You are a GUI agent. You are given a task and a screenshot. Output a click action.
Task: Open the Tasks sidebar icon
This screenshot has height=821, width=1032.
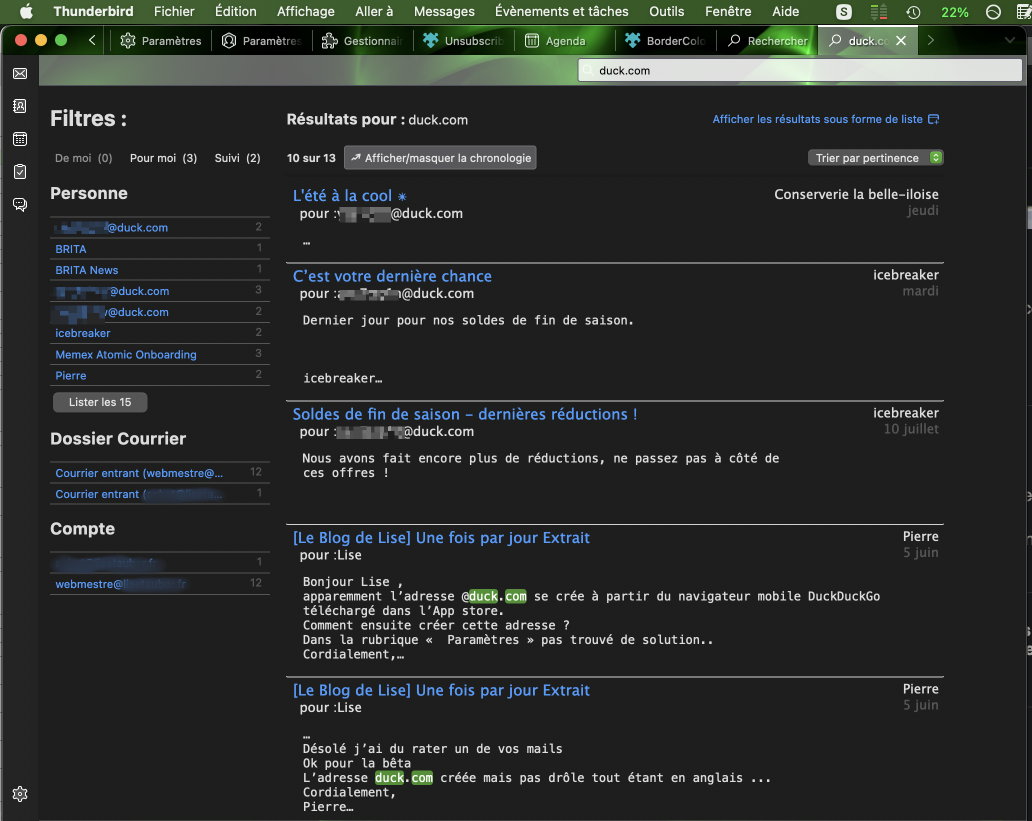click(x=19, y=172)
